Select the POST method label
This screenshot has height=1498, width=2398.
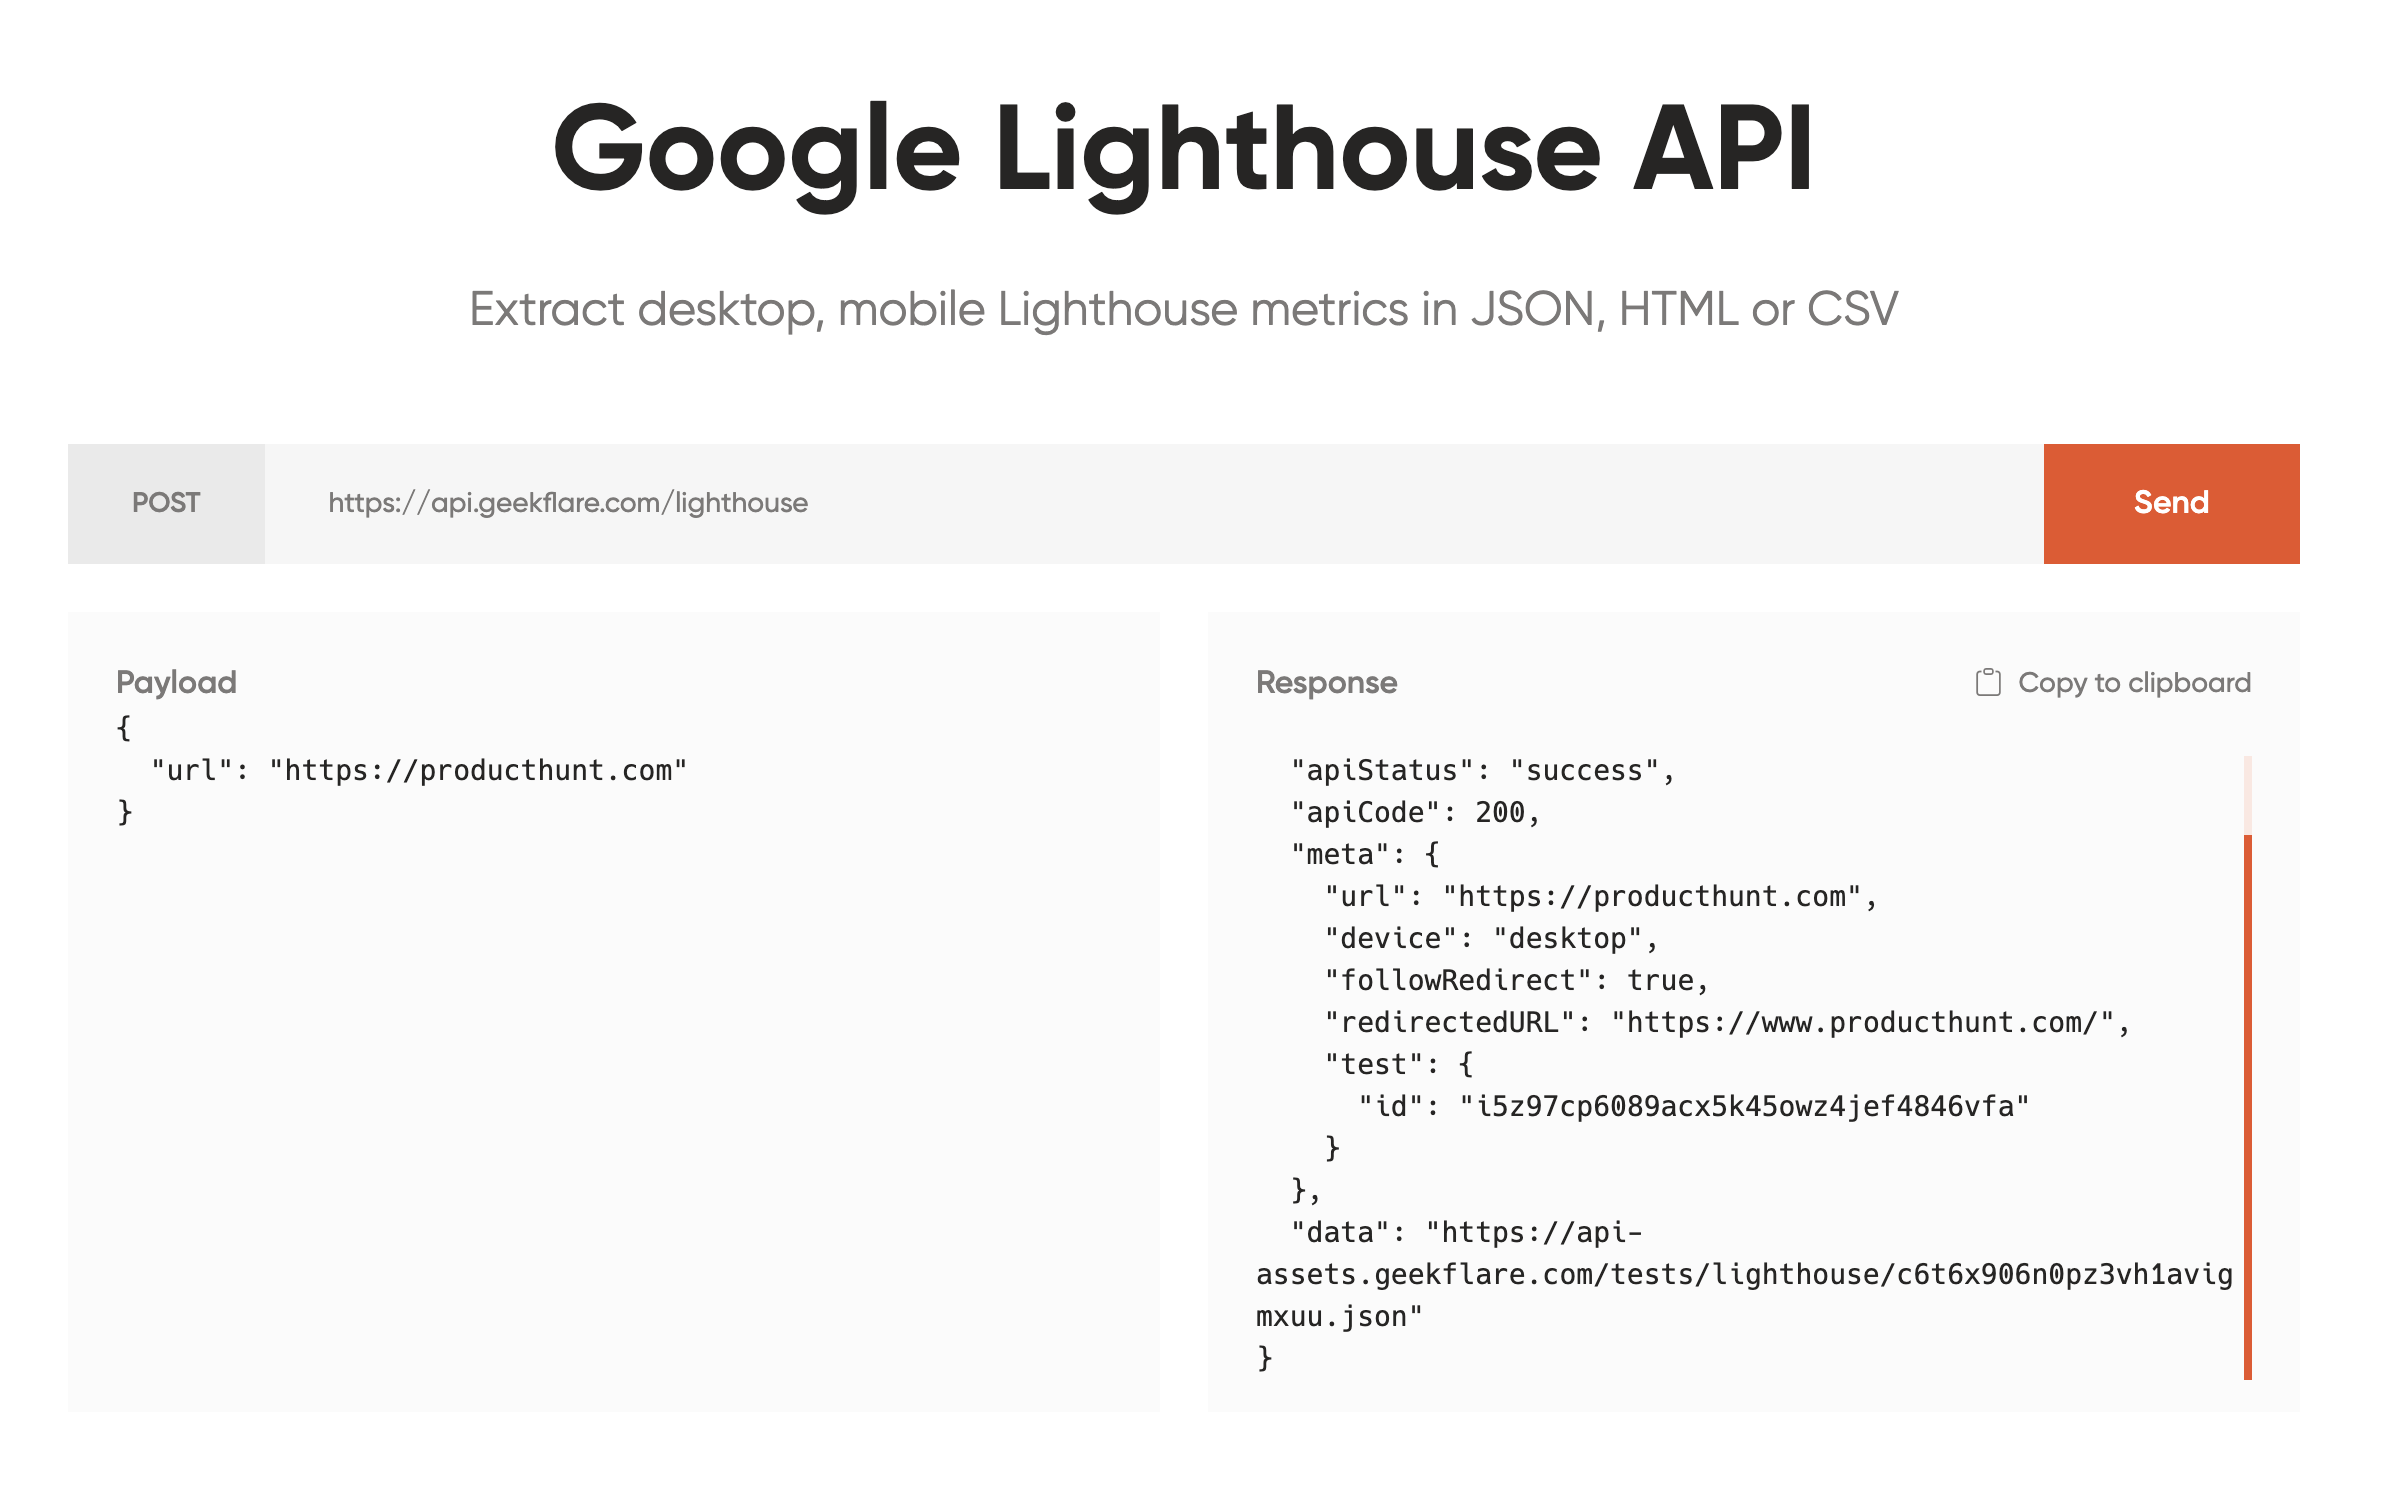coord(166,503)
